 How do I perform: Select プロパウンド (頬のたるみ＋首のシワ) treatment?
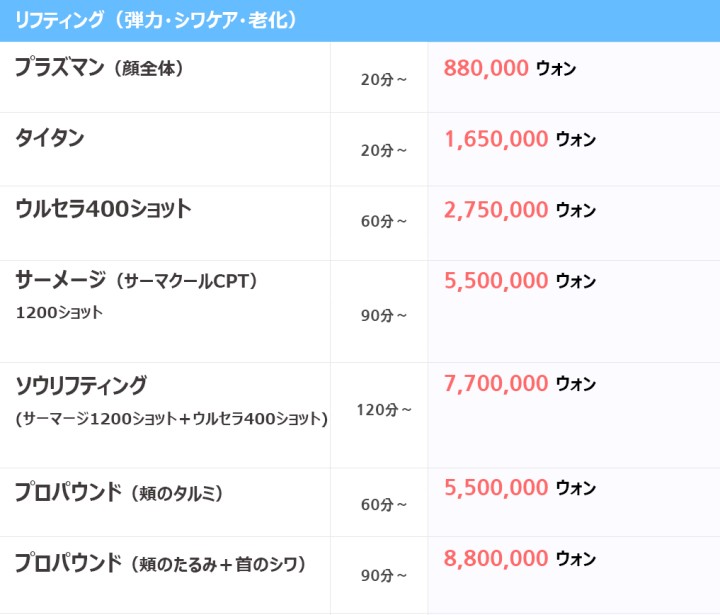160,564
